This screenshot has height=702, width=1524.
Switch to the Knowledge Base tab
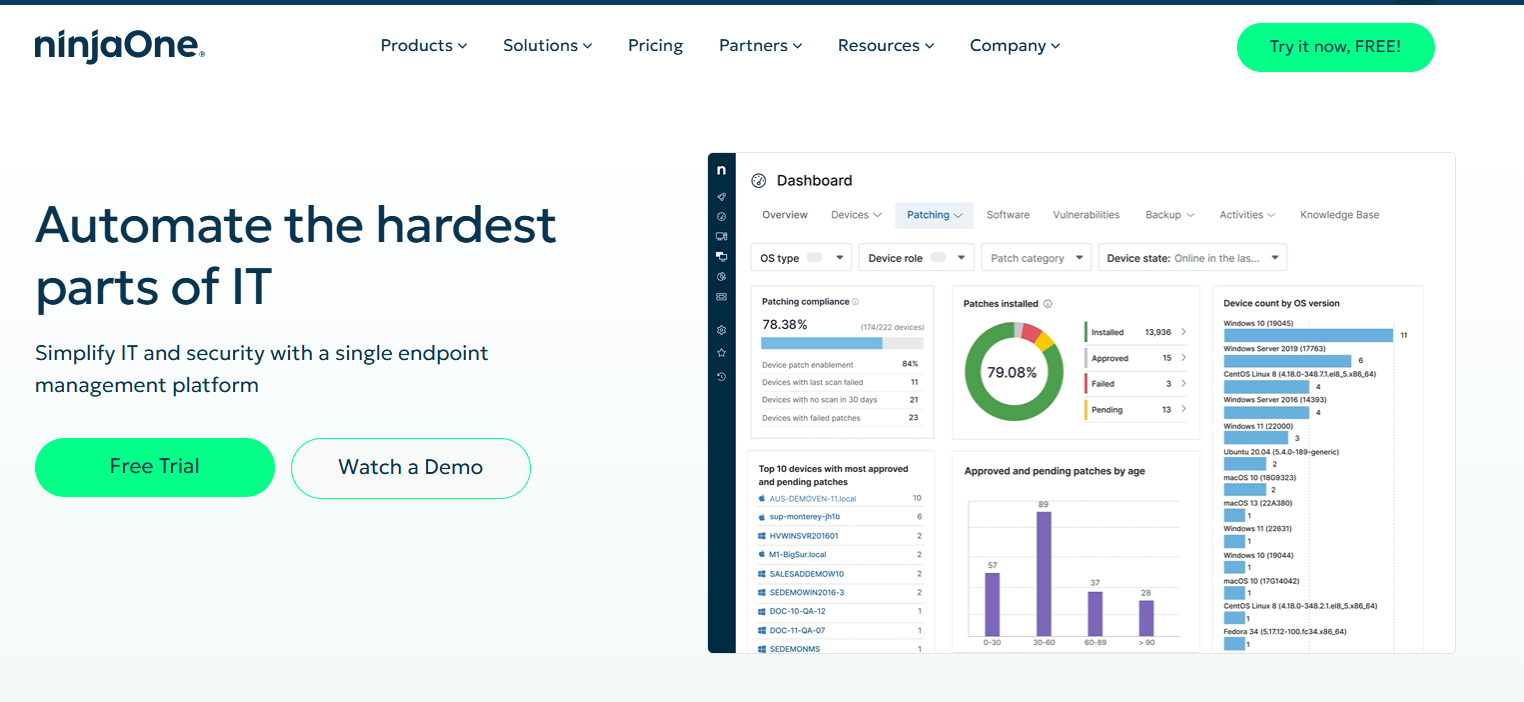(x=1339, y=215)
